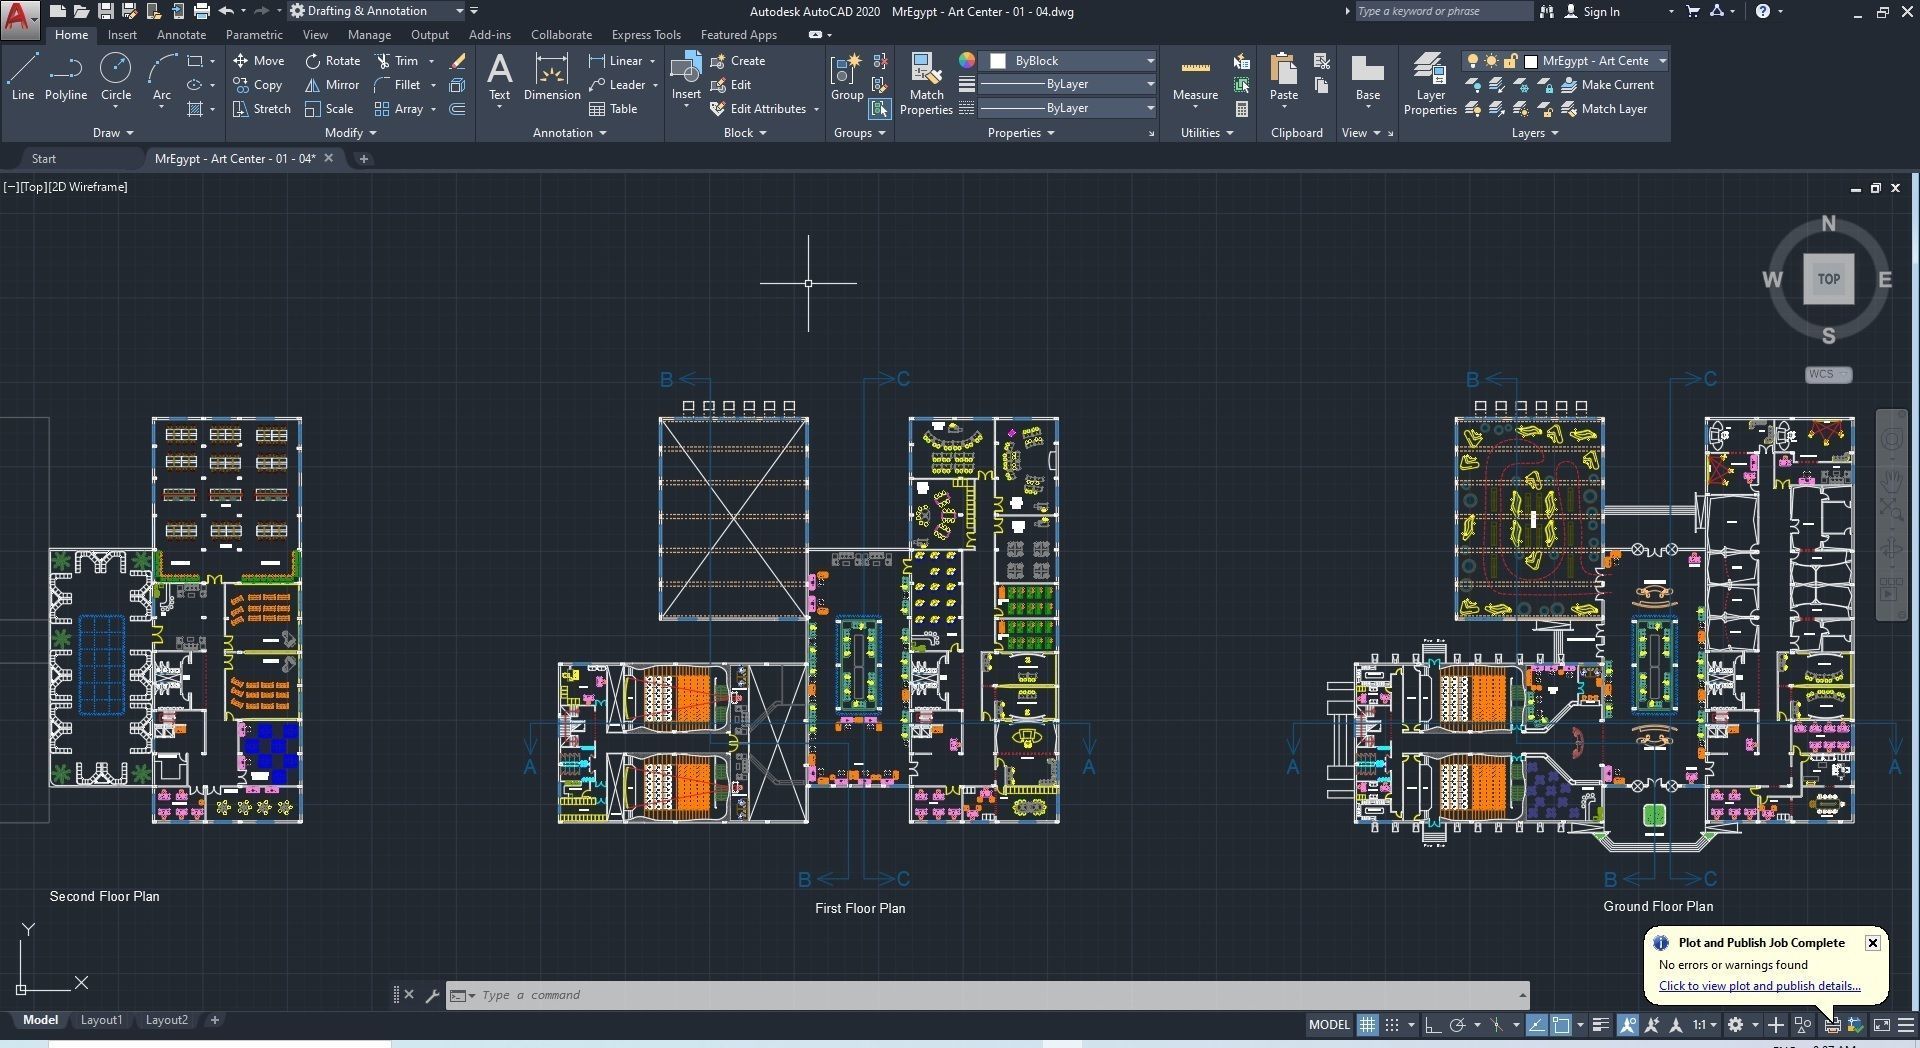The width and height of the screenshot is (1920, 1048).
Task: Open Match Properties tool
Action: pos(926,84)
